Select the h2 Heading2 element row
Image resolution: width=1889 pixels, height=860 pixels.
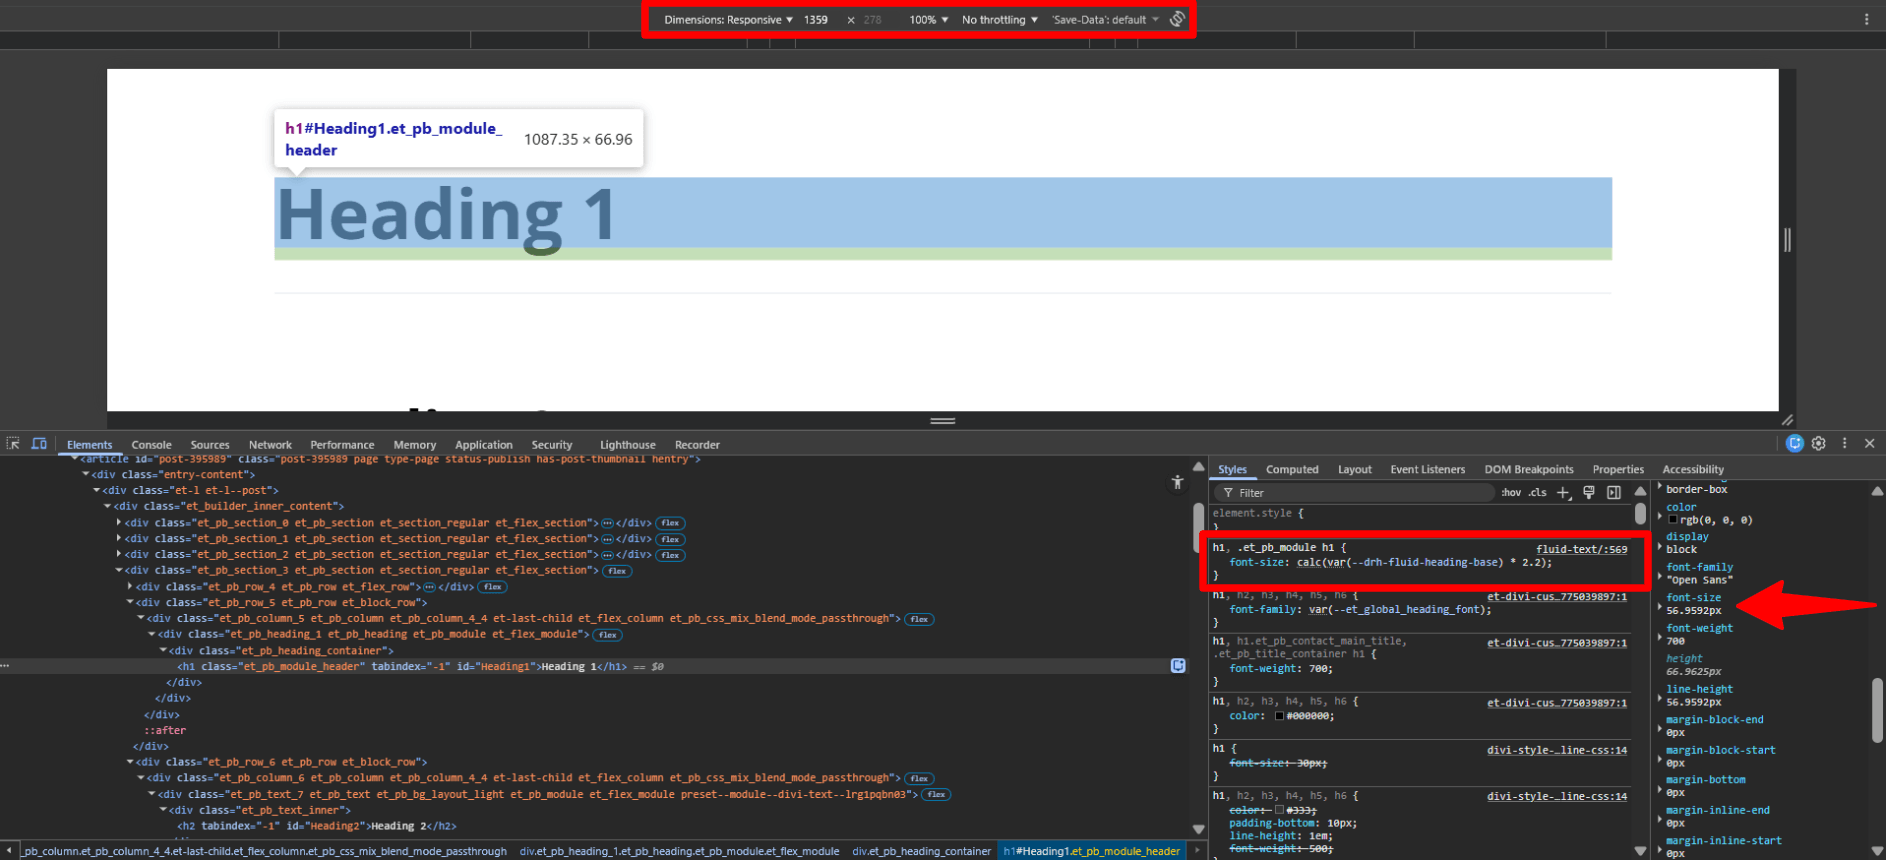coord(317,826)
